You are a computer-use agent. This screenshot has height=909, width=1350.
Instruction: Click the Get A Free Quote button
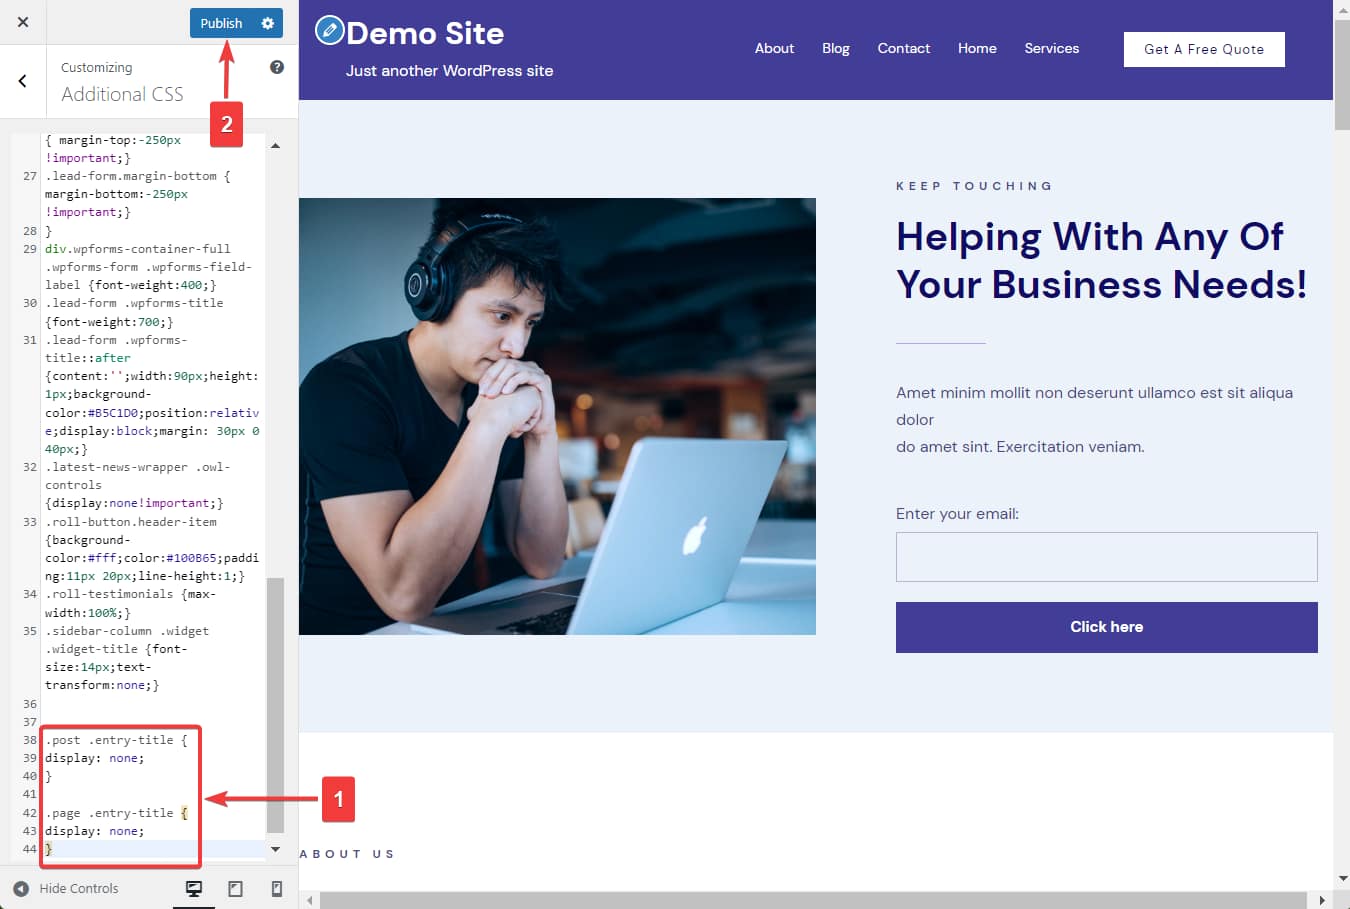click(x=1203, y=49)
